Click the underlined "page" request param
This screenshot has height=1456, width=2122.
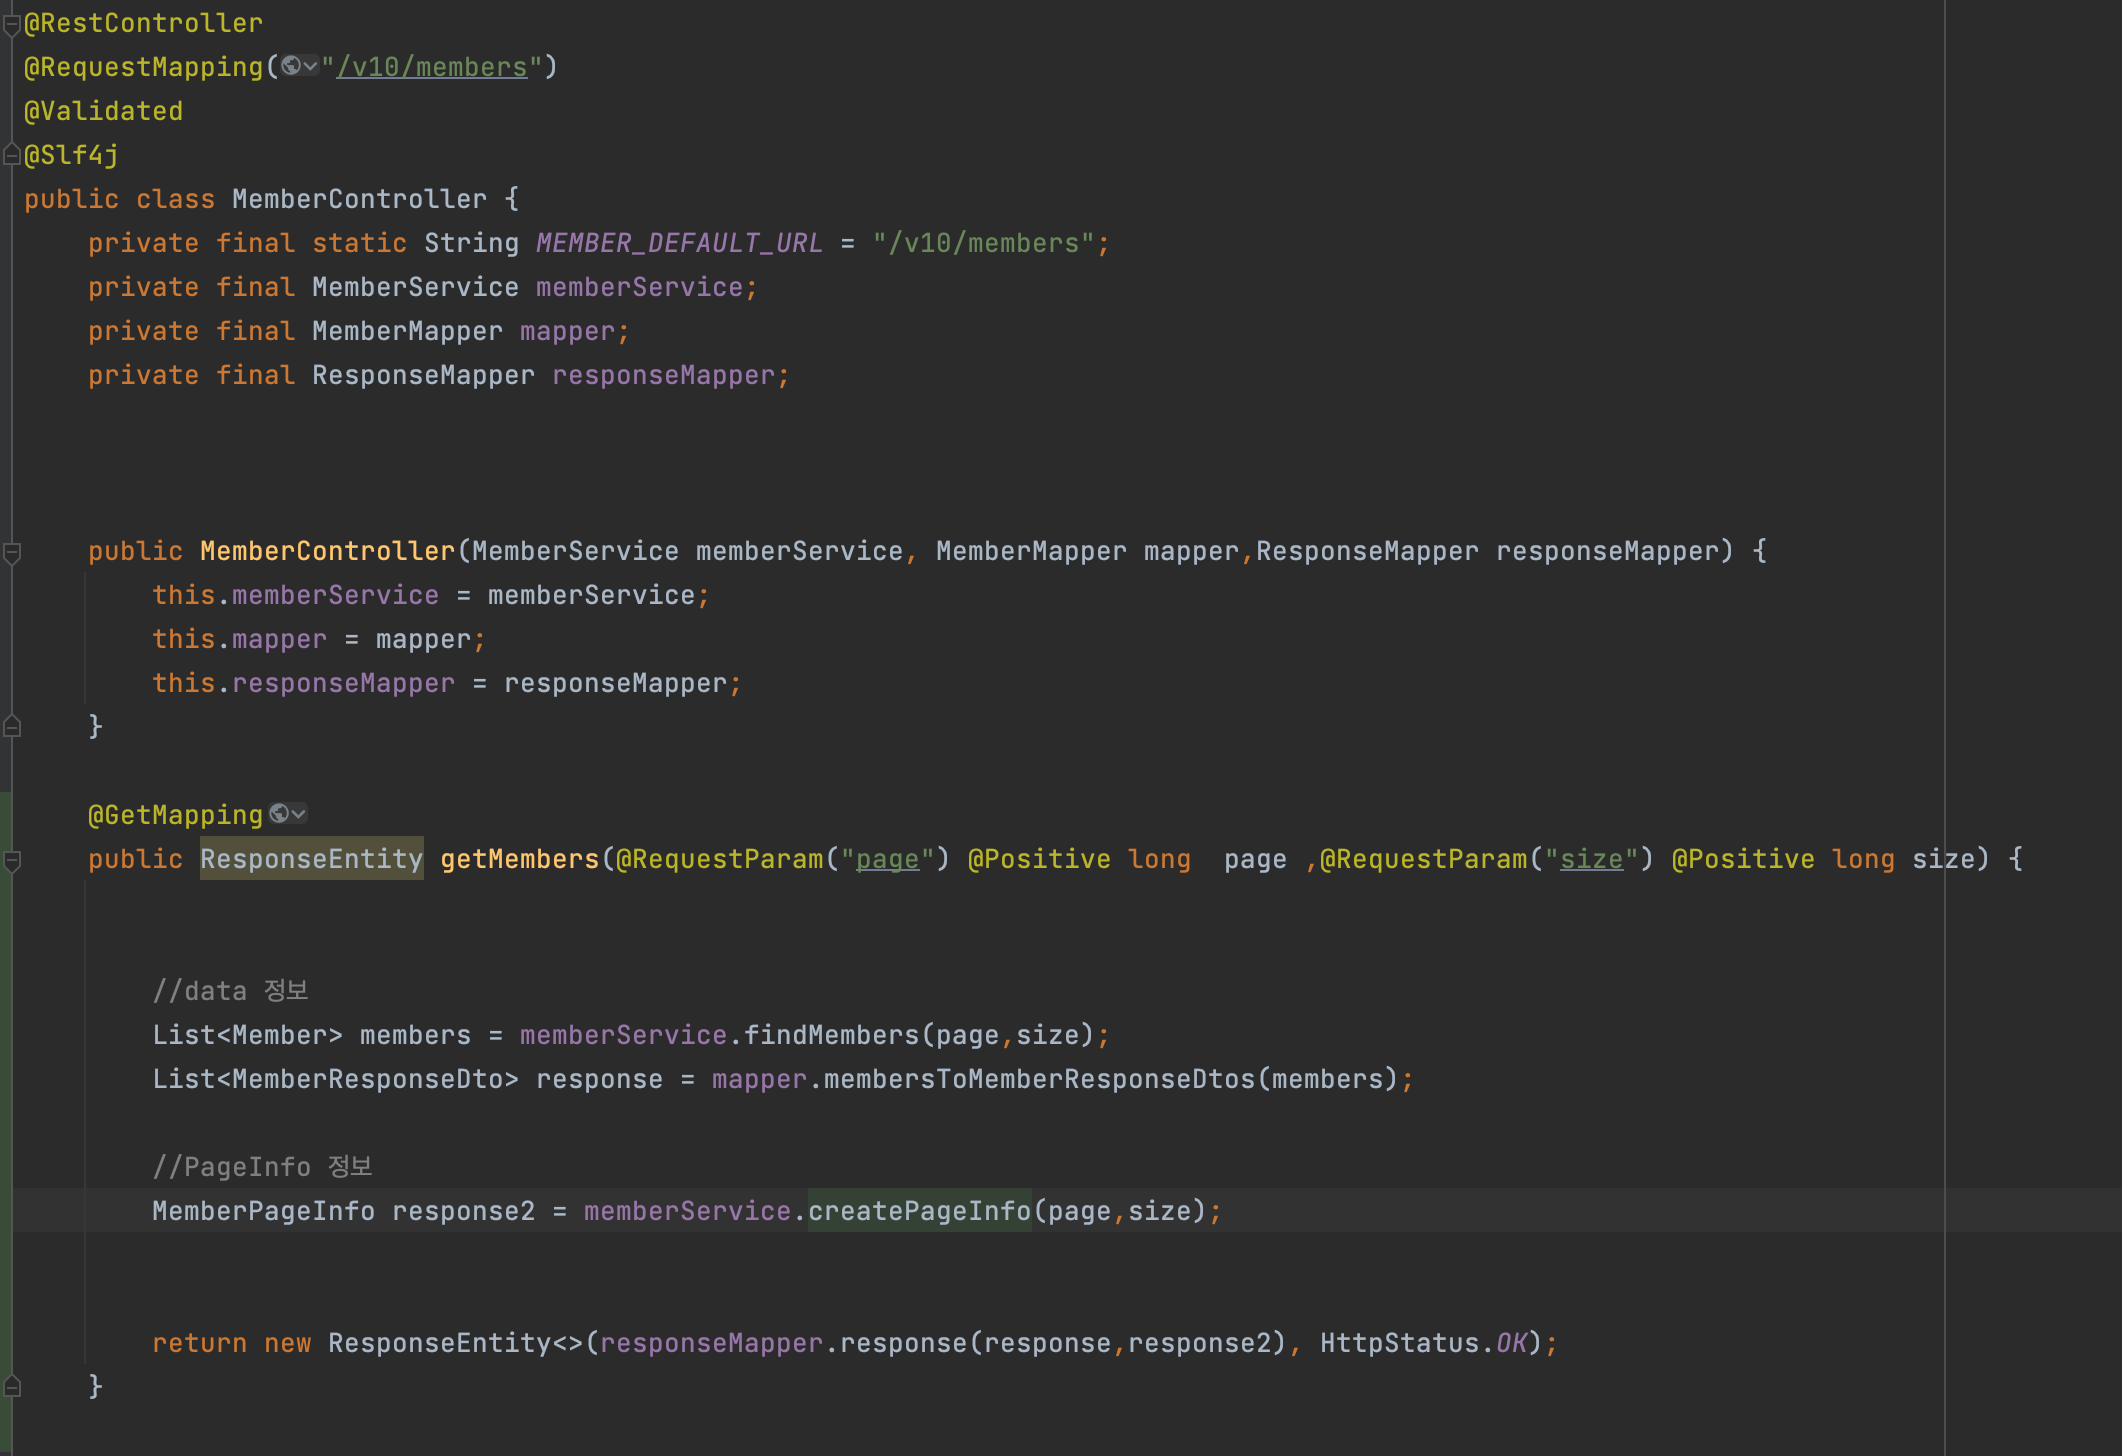[887, 859]
